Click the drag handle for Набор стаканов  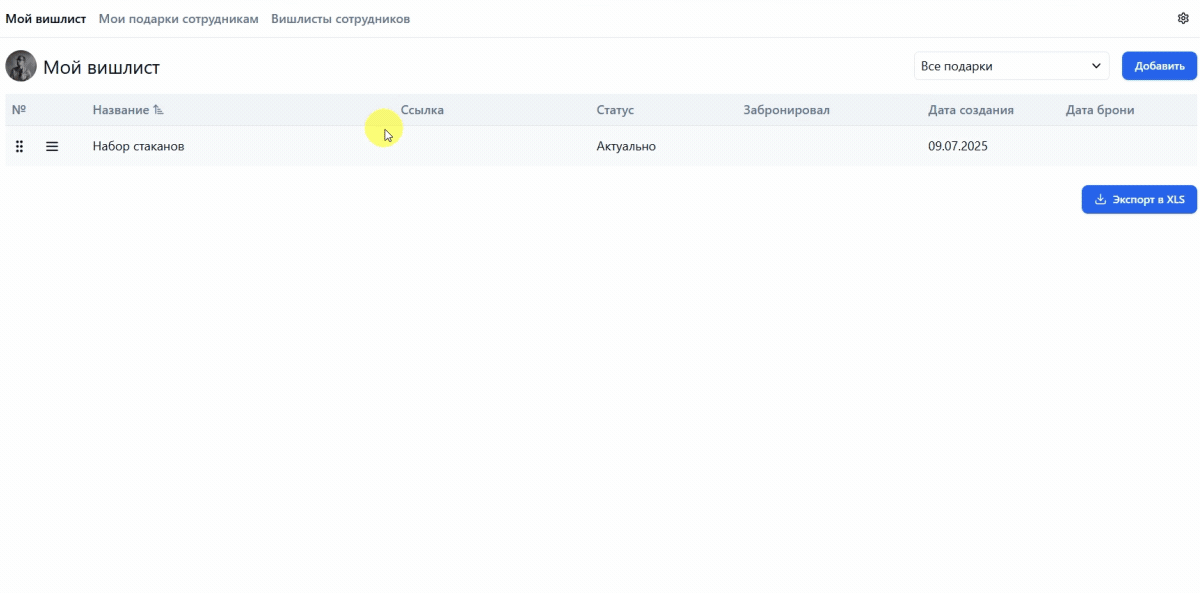(x=19, y=146)
